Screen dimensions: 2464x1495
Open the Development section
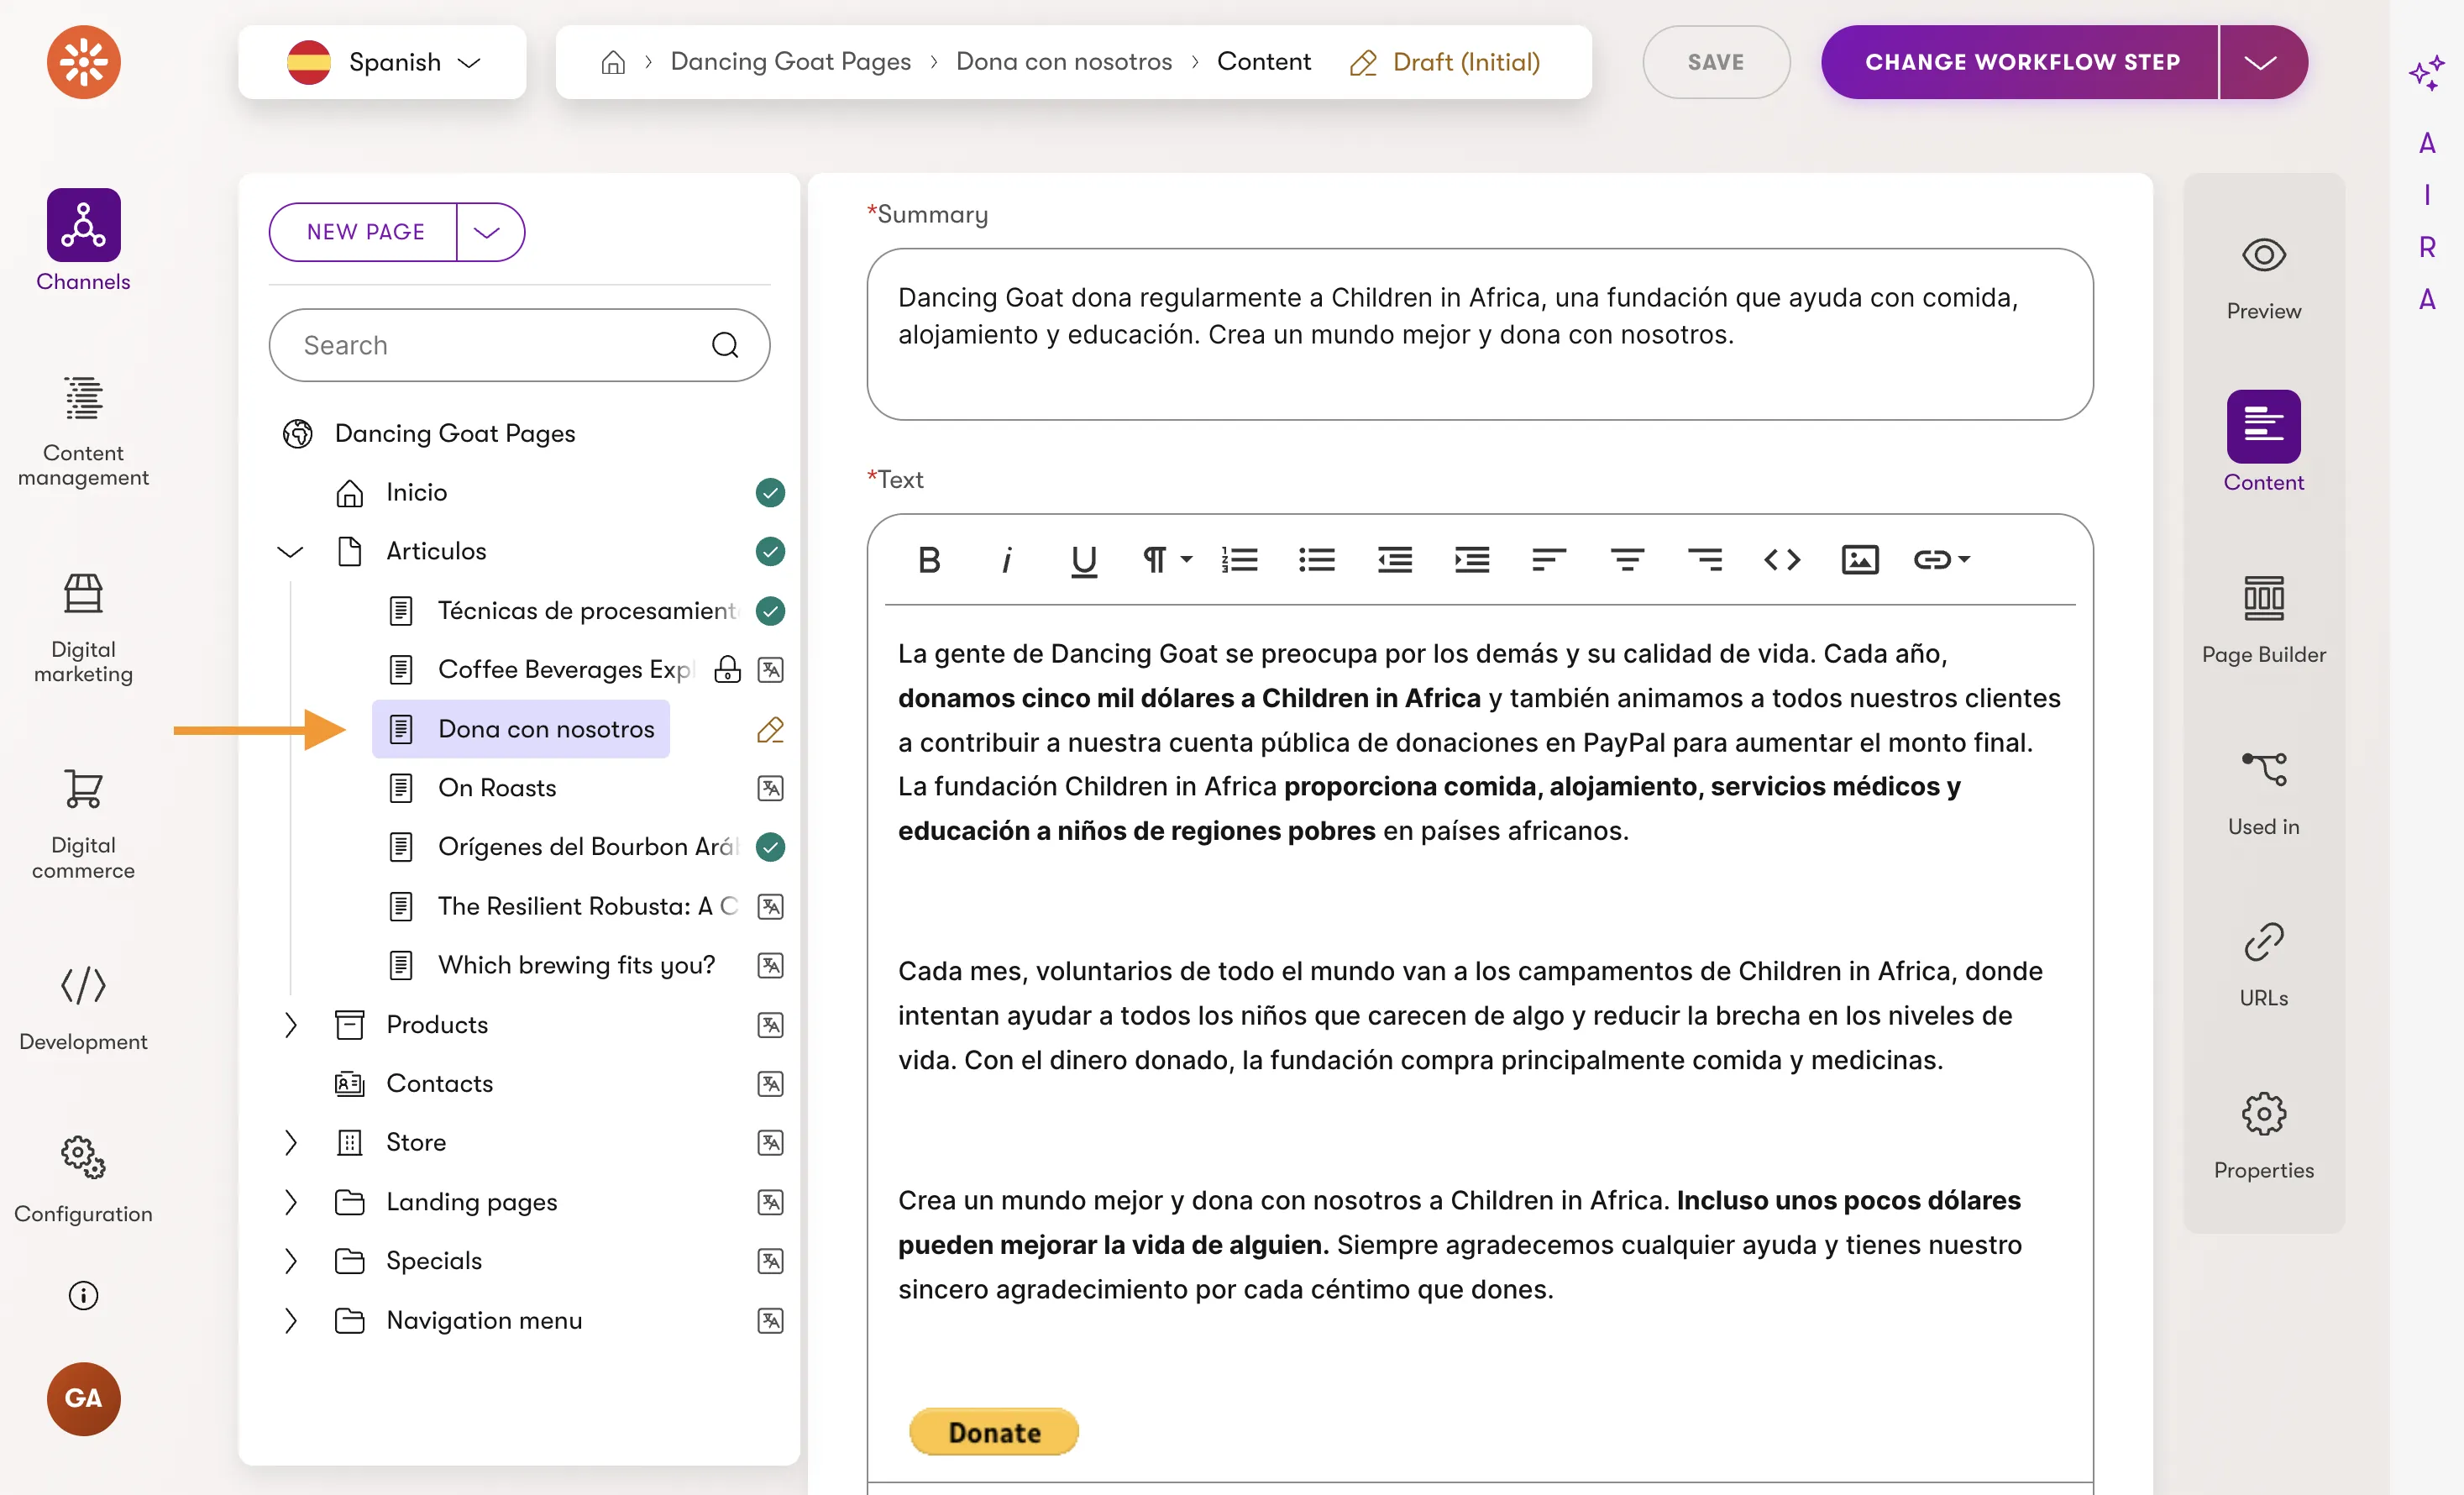83,1008
